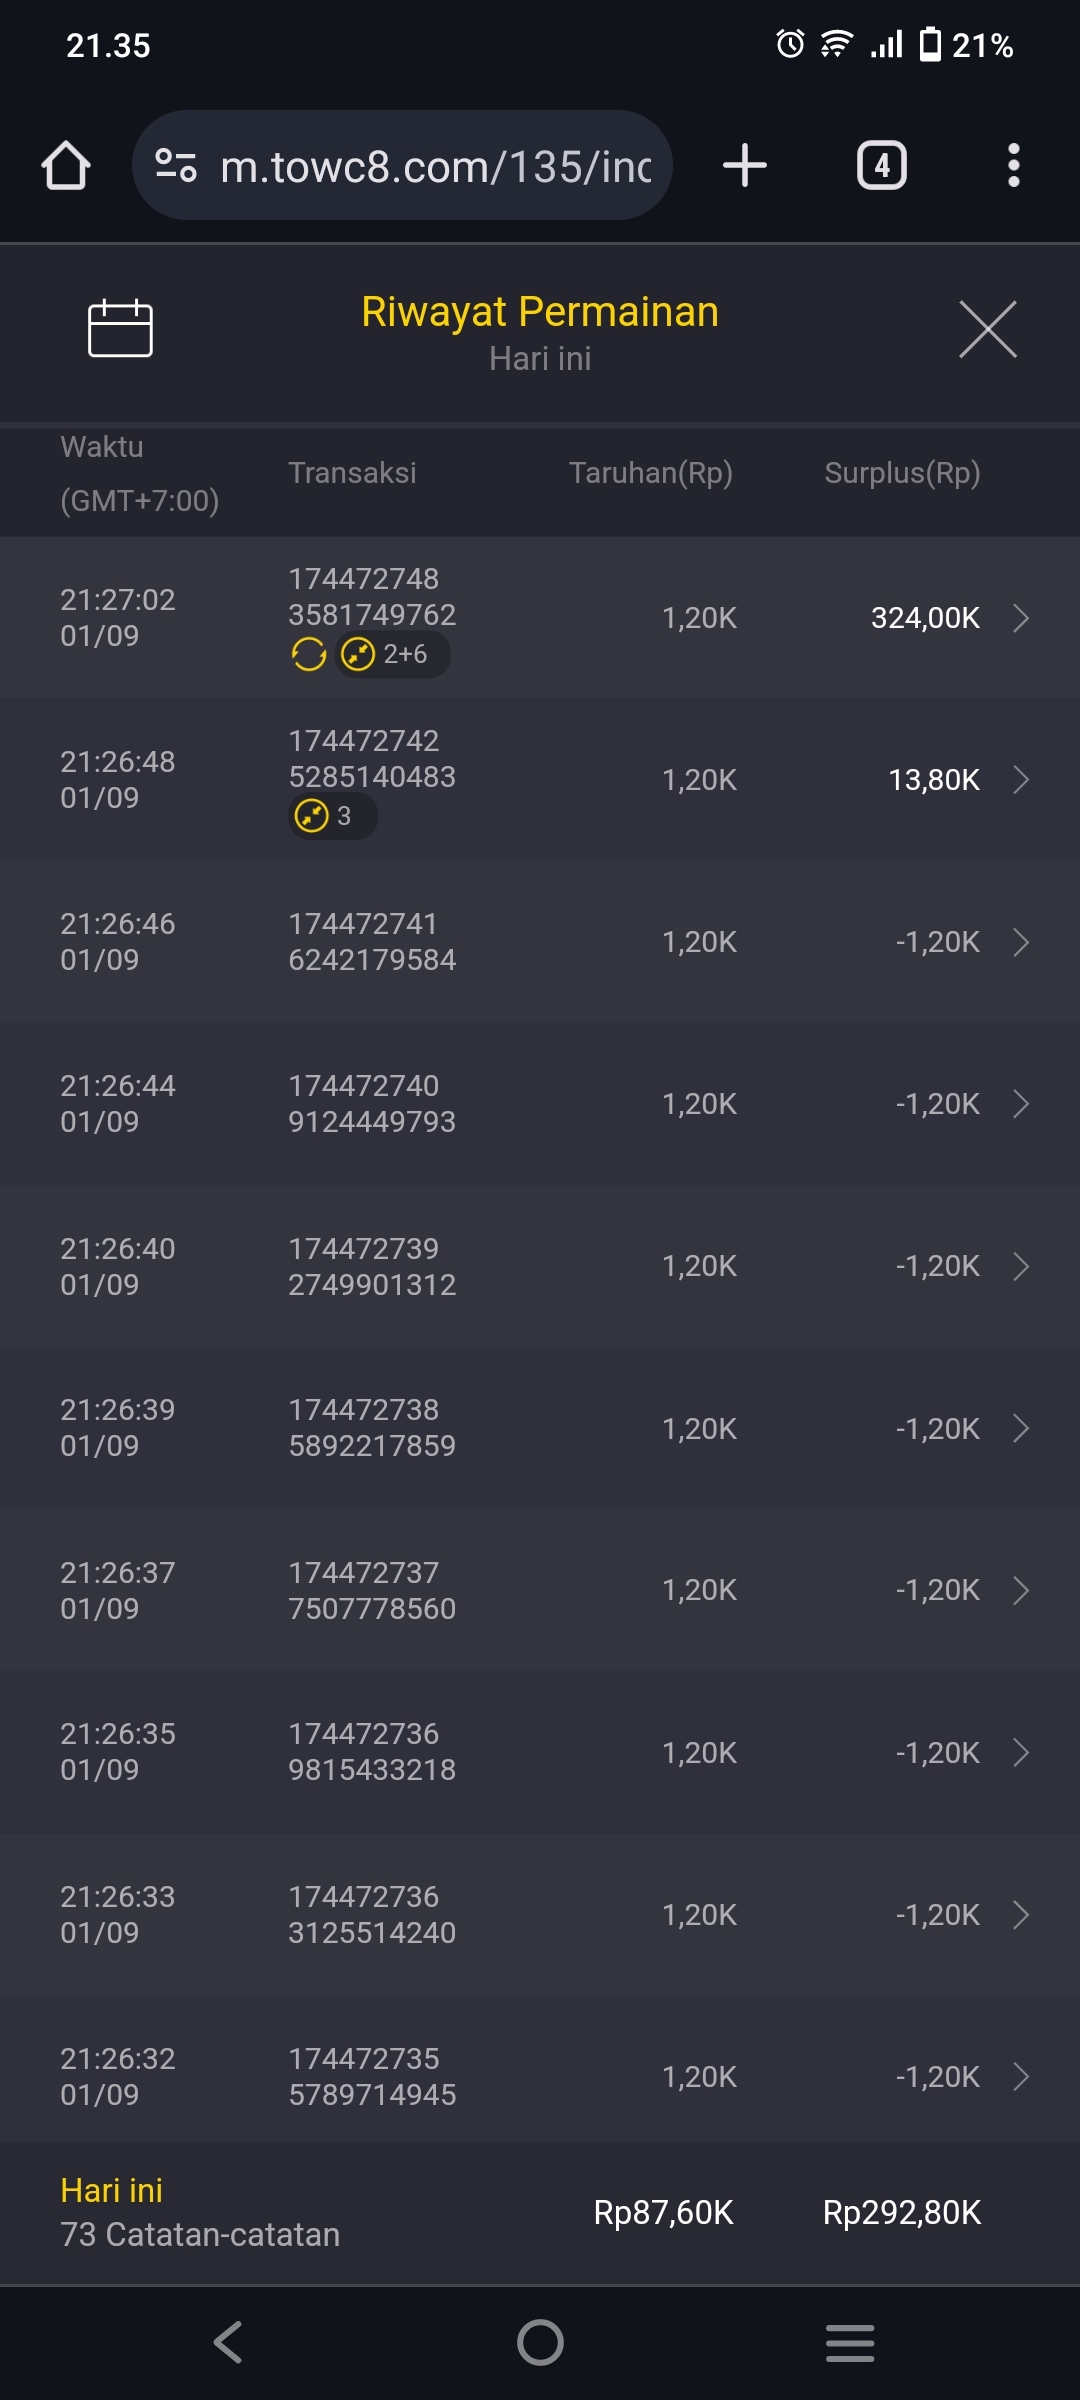
Task: Open the tab switcher showing 4
Action: pyautogui.click(x=881, y=166)
